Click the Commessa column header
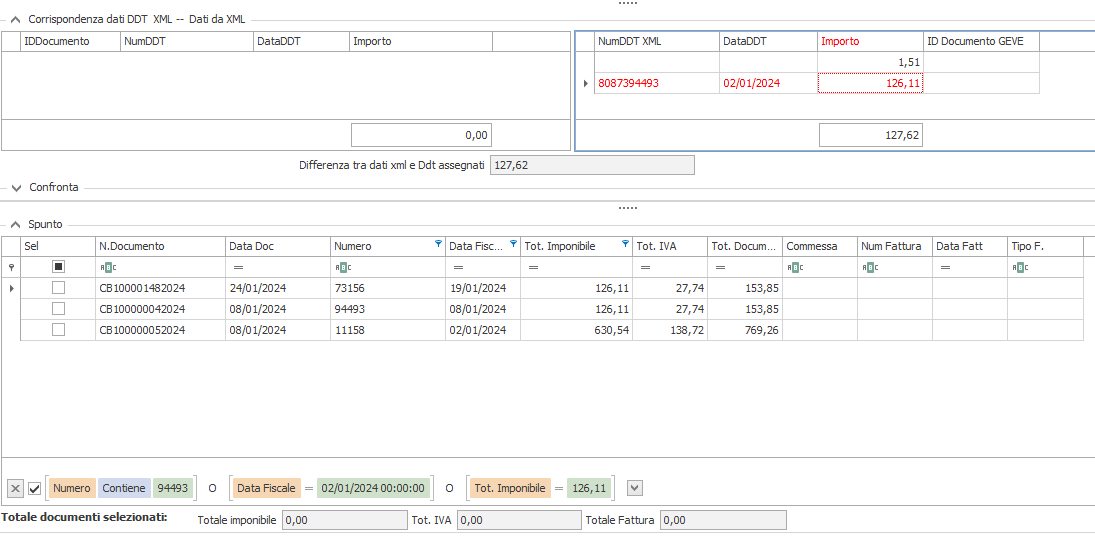The image size is (1095, 536). click(820, 246)
